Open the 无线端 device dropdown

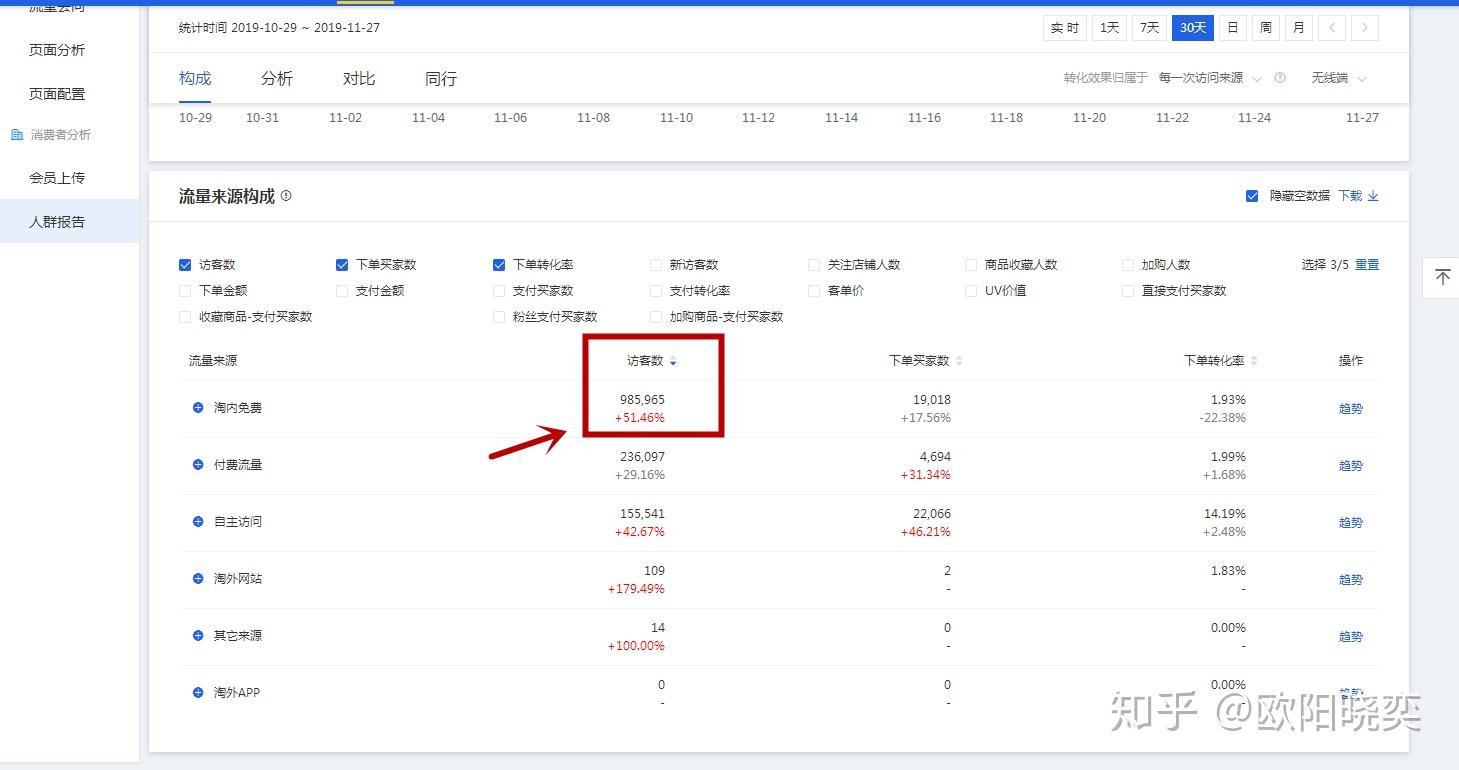(1339, 78)
